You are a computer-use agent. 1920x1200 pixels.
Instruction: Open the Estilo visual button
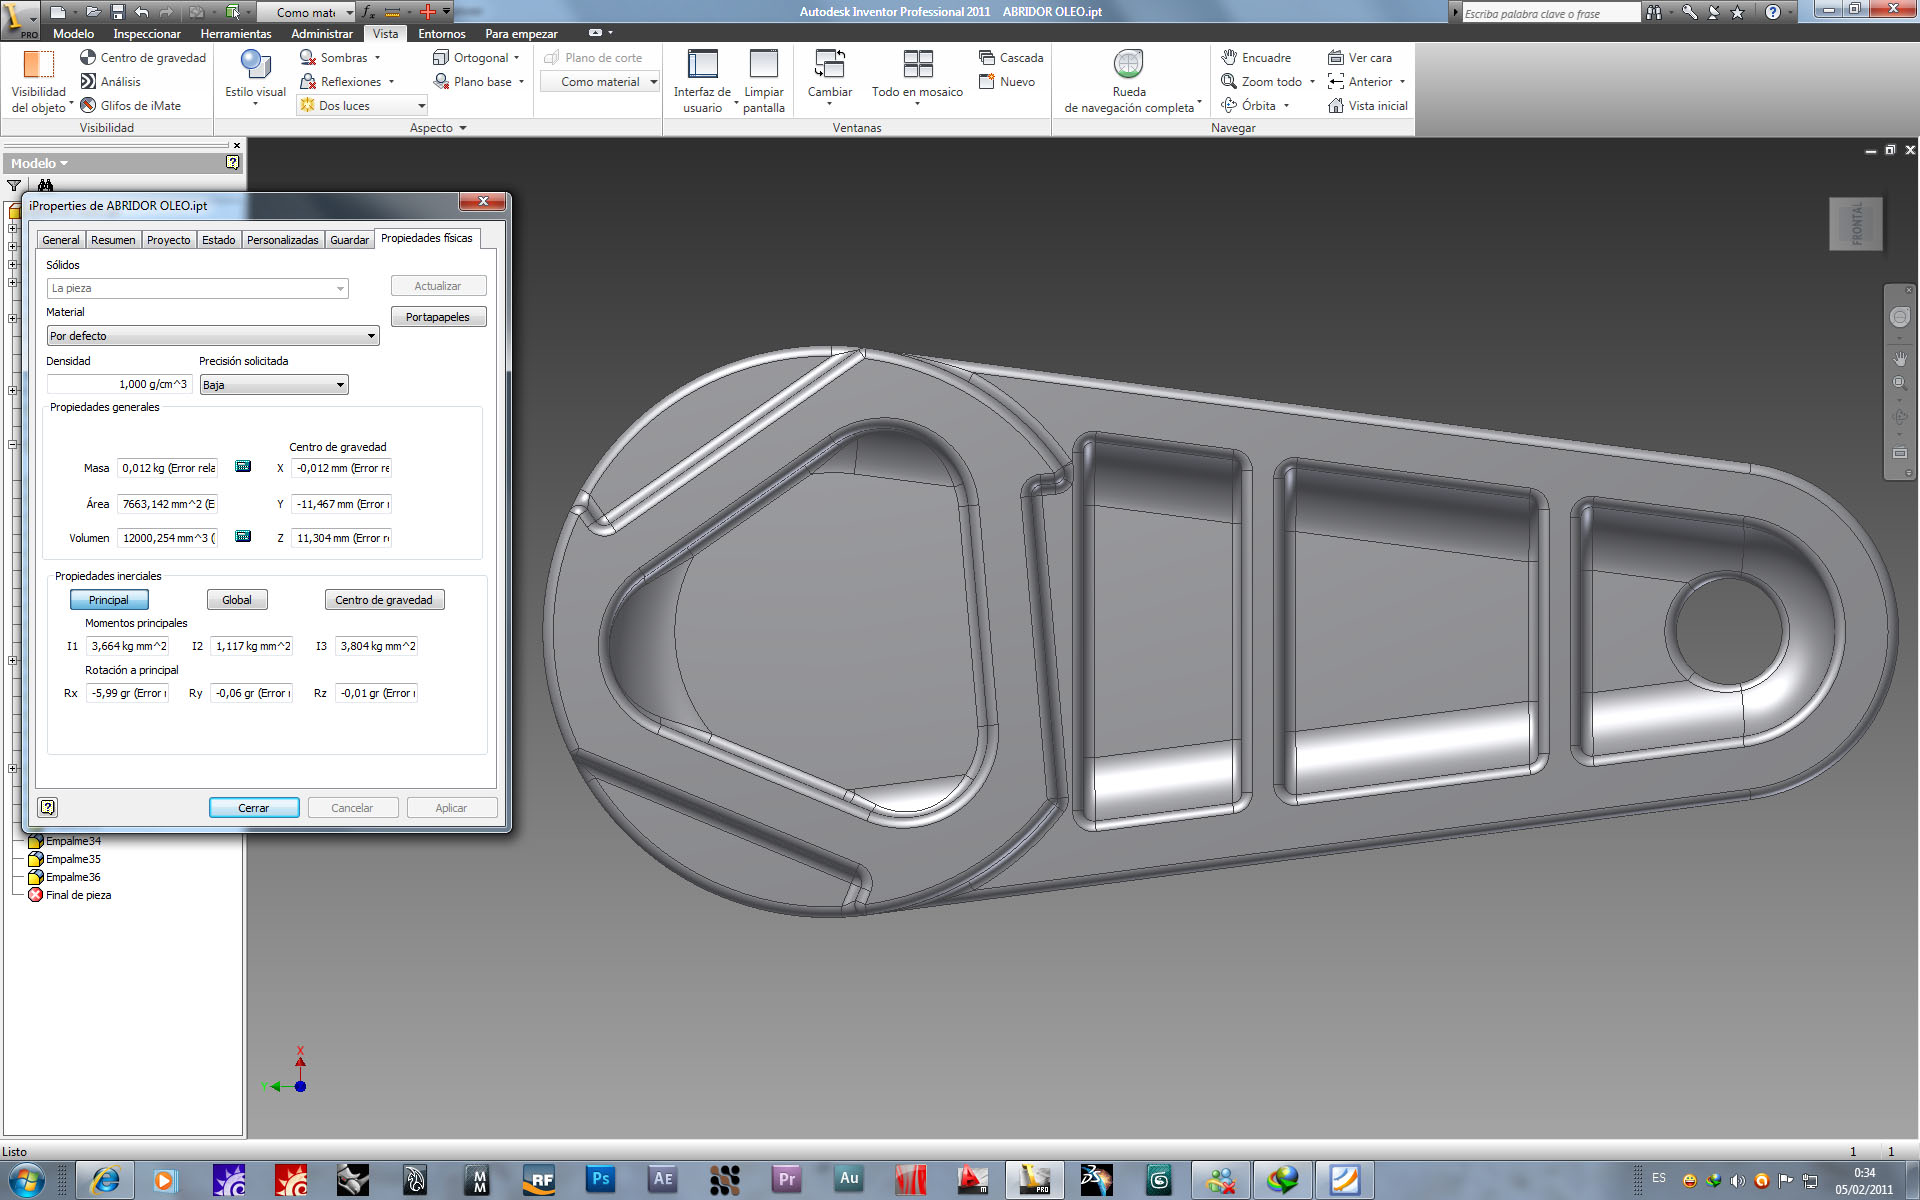(255, 78)
